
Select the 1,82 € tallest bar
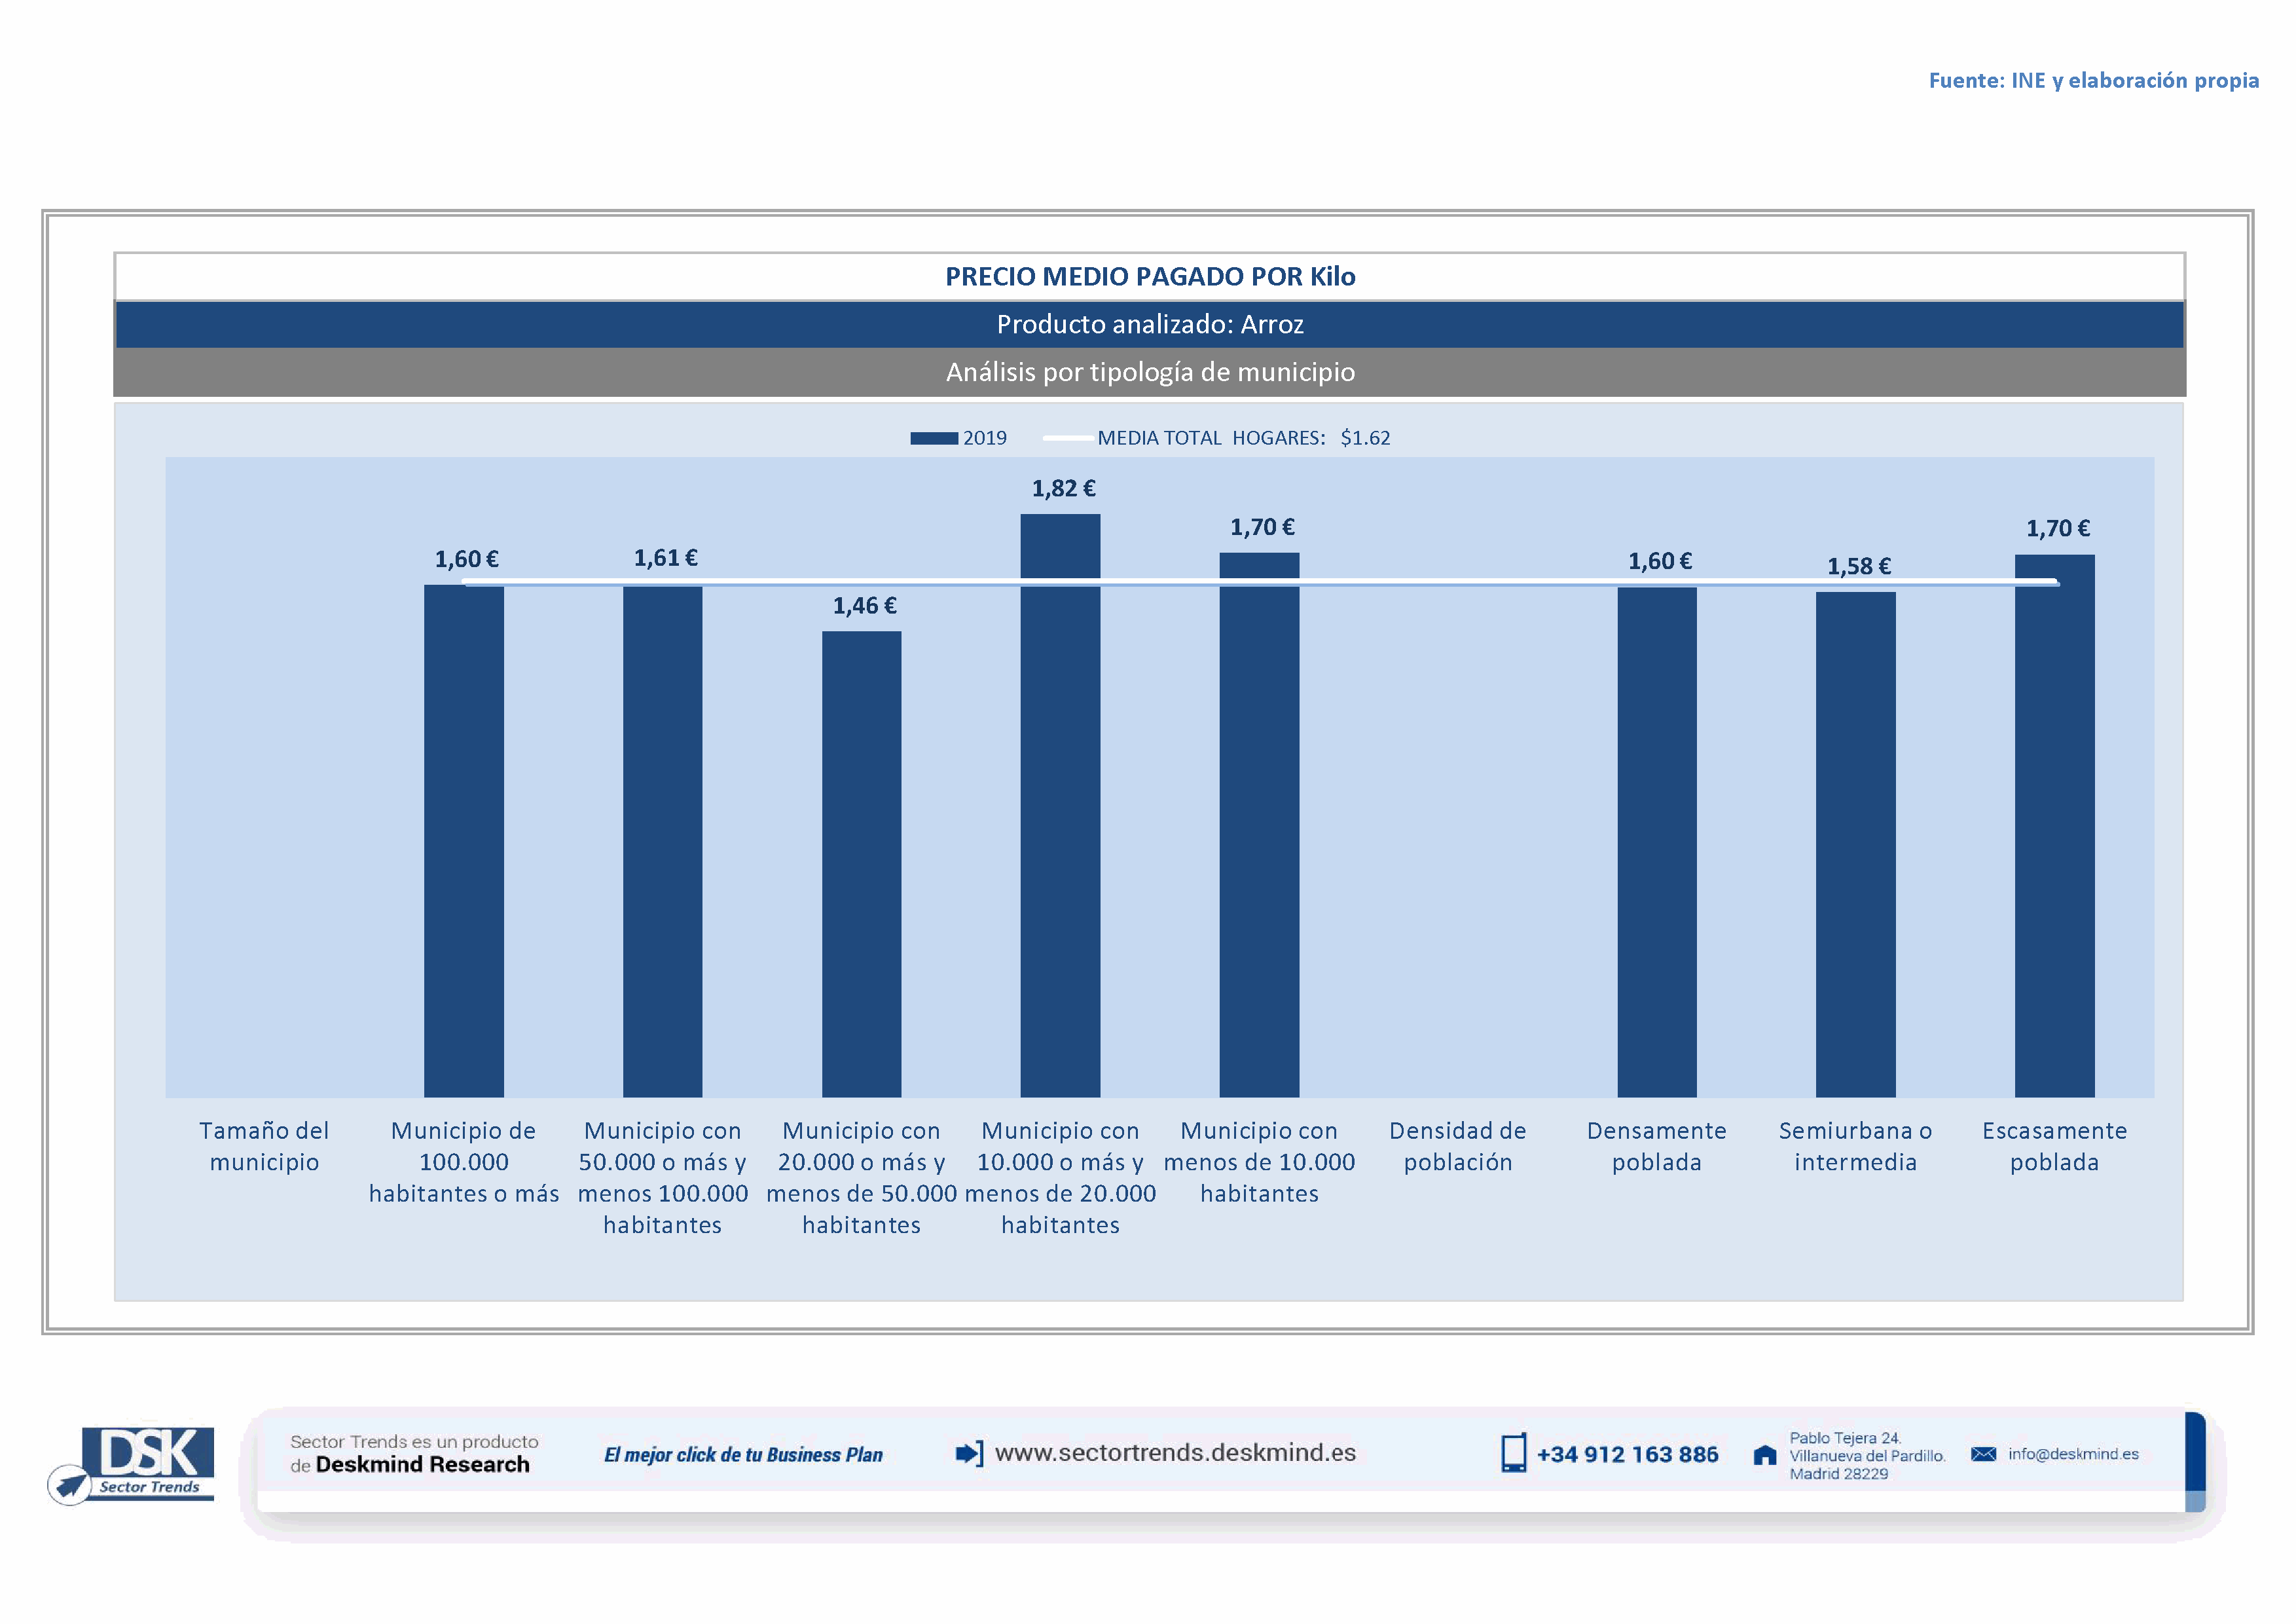(x=1060, y=805)
